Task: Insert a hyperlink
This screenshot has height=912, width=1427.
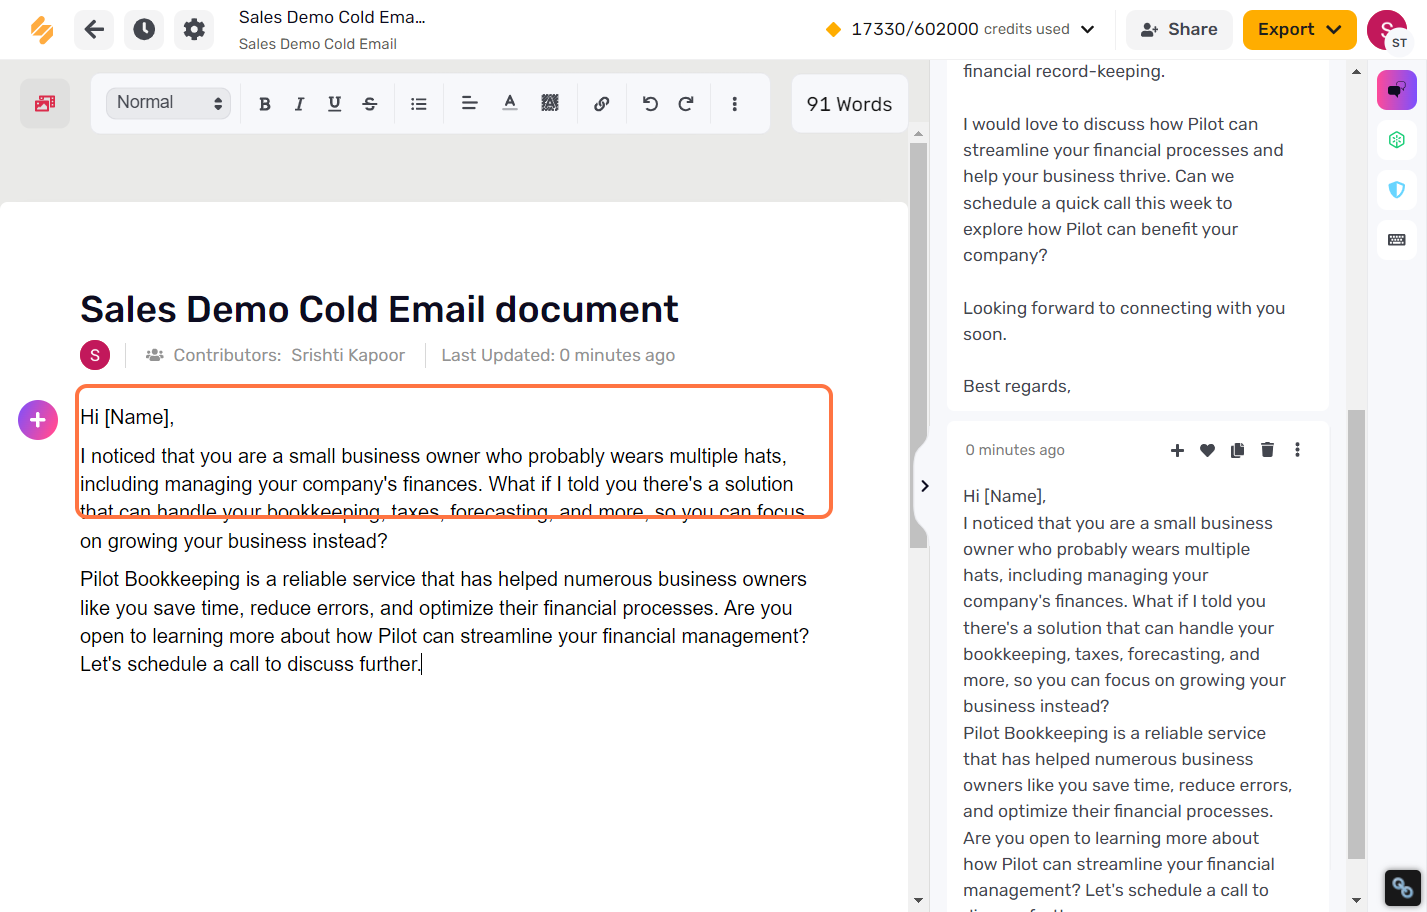Action: 601,104
